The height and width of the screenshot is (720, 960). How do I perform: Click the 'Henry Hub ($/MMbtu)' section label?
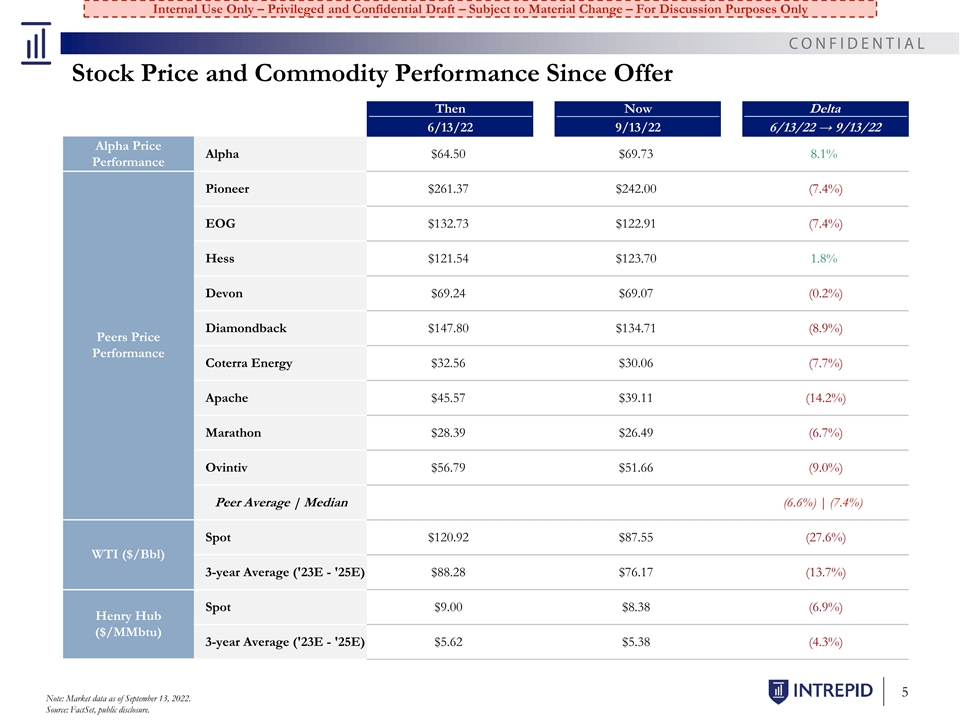click(128, 623)
